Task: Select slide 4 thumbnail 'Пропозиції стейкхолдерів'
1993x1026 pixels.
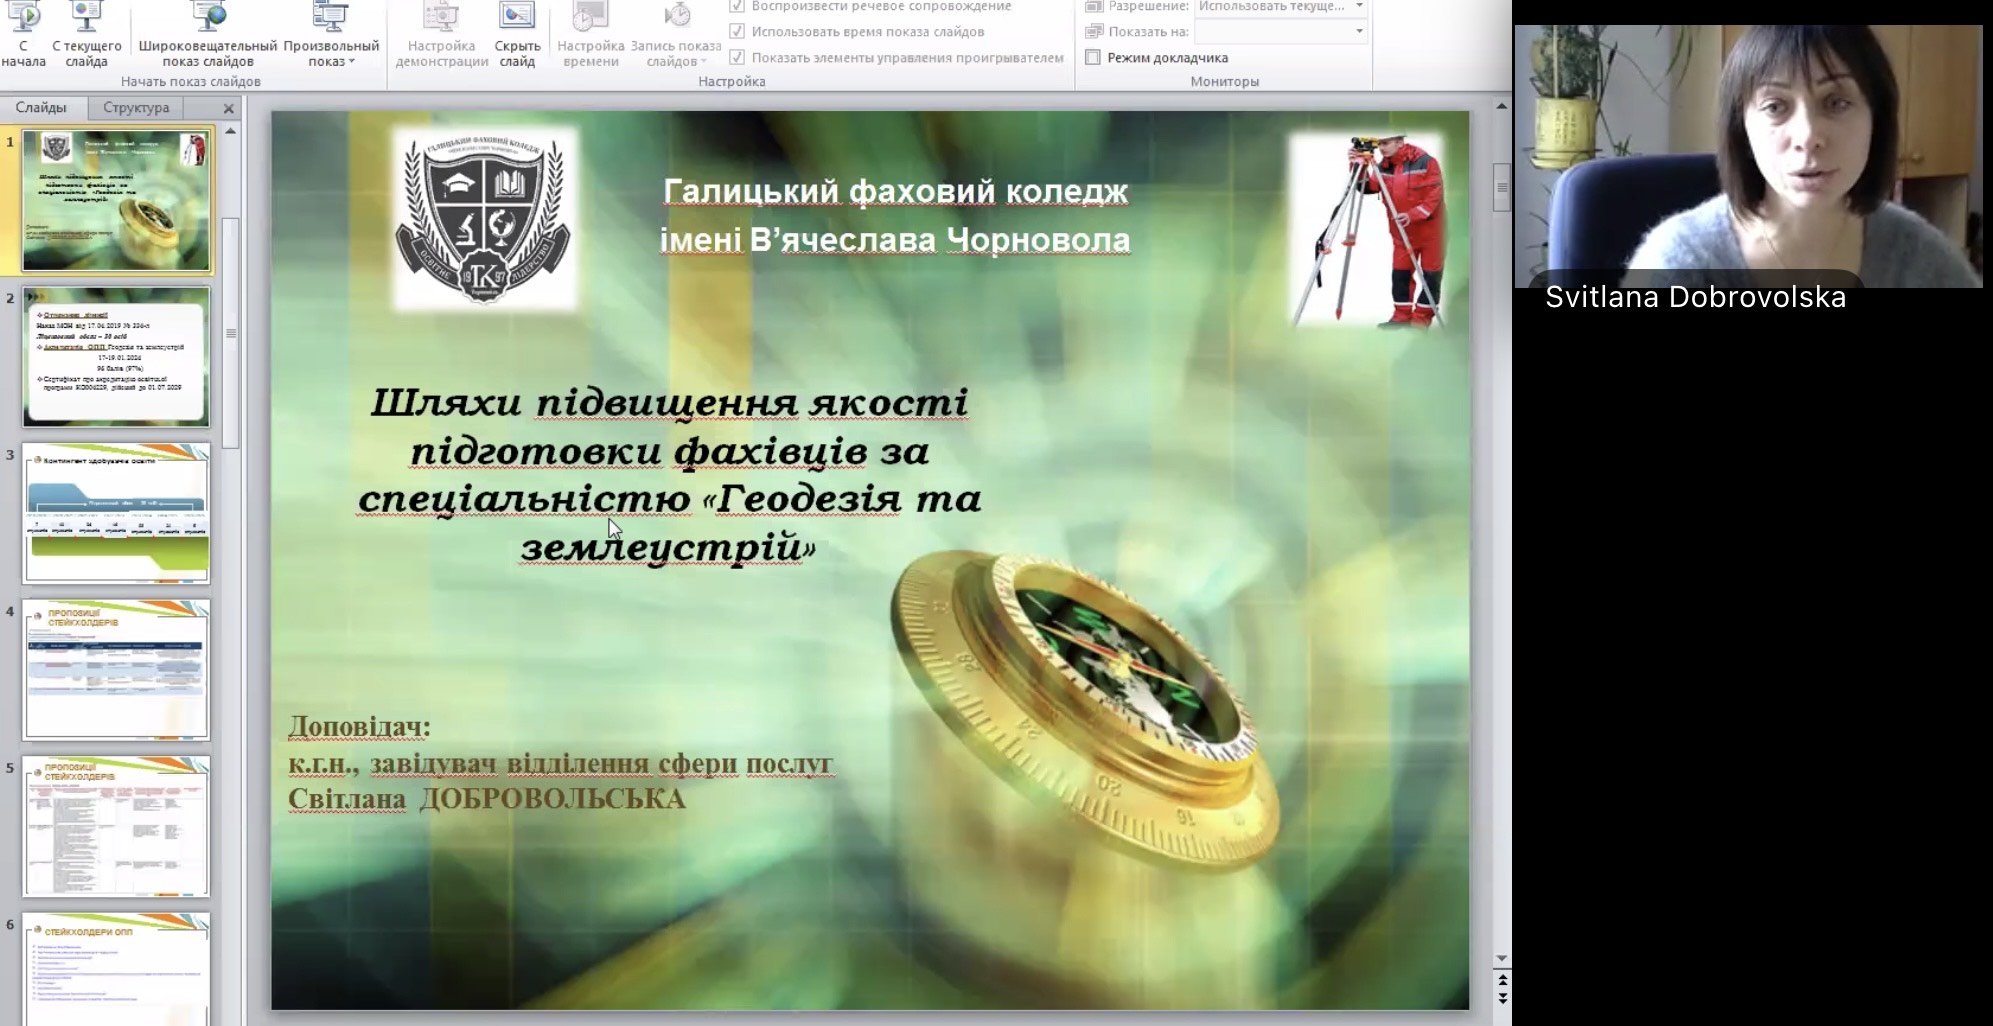Action: pyautogui.click(x=116, y=669)
